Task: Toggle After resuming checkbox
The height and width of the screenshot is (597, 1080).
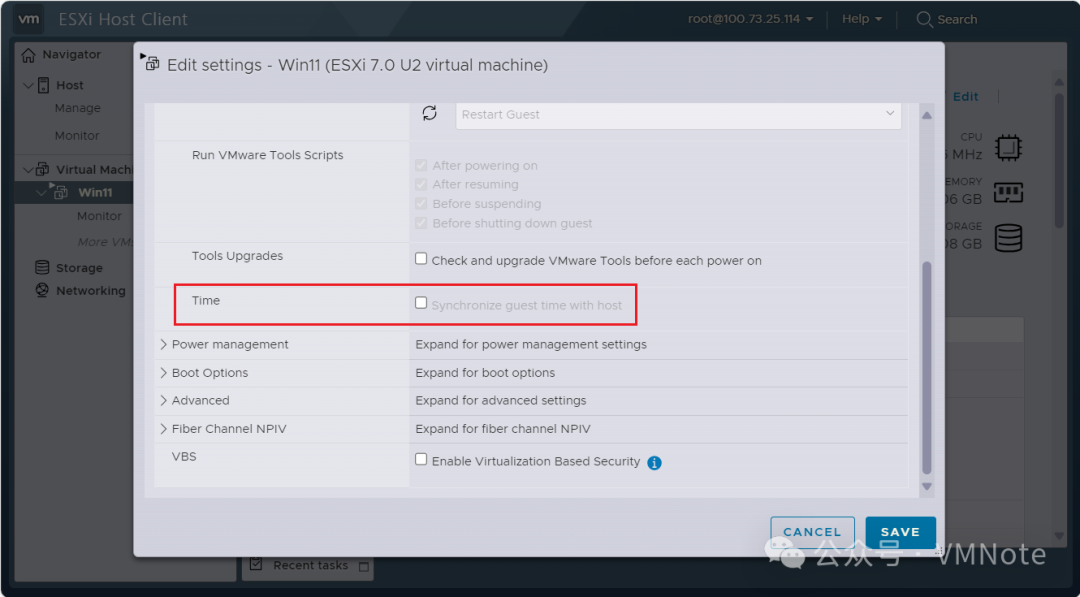Action: point(421,185)
